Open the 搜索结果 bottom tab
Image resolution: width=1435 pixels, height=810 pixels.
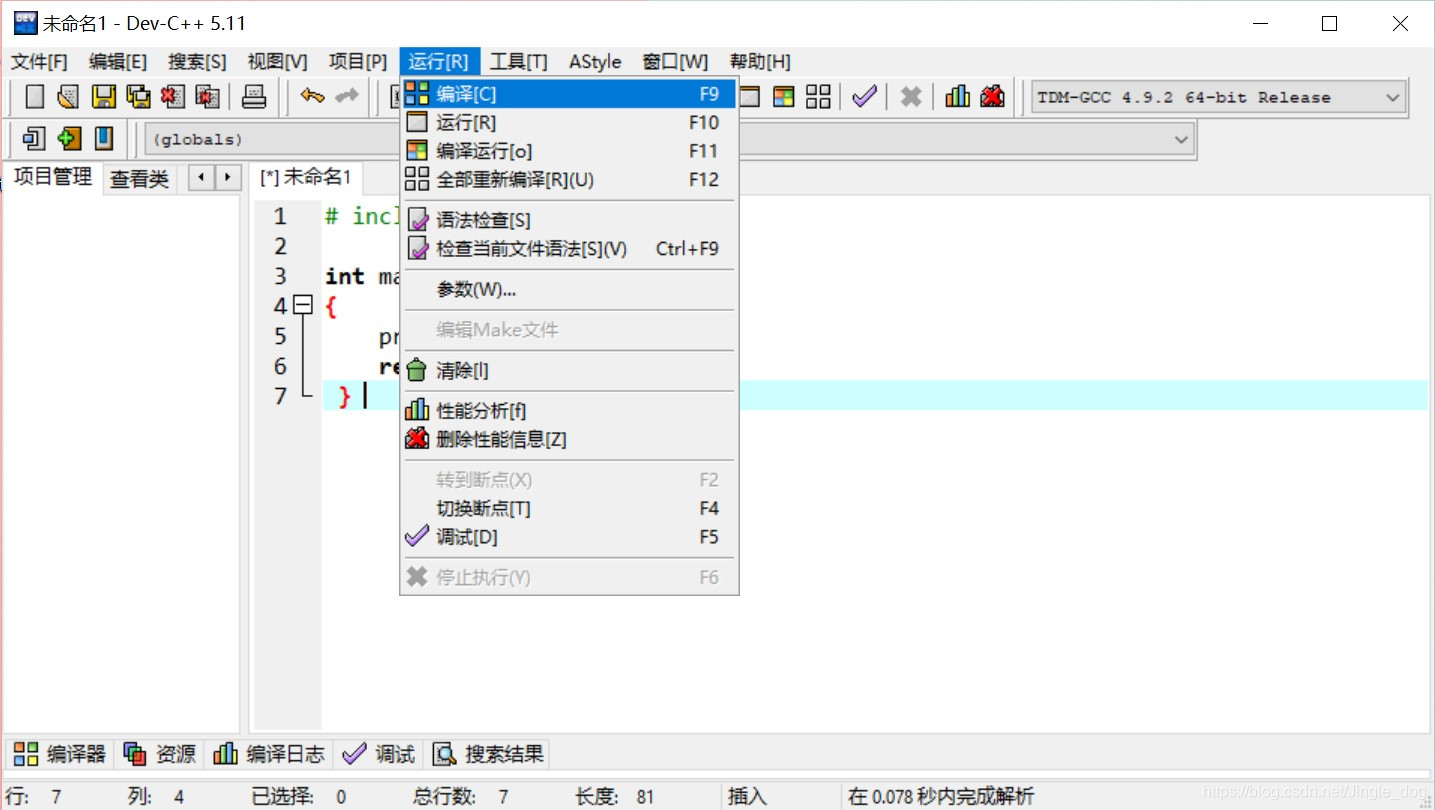(x=489, y=754)
